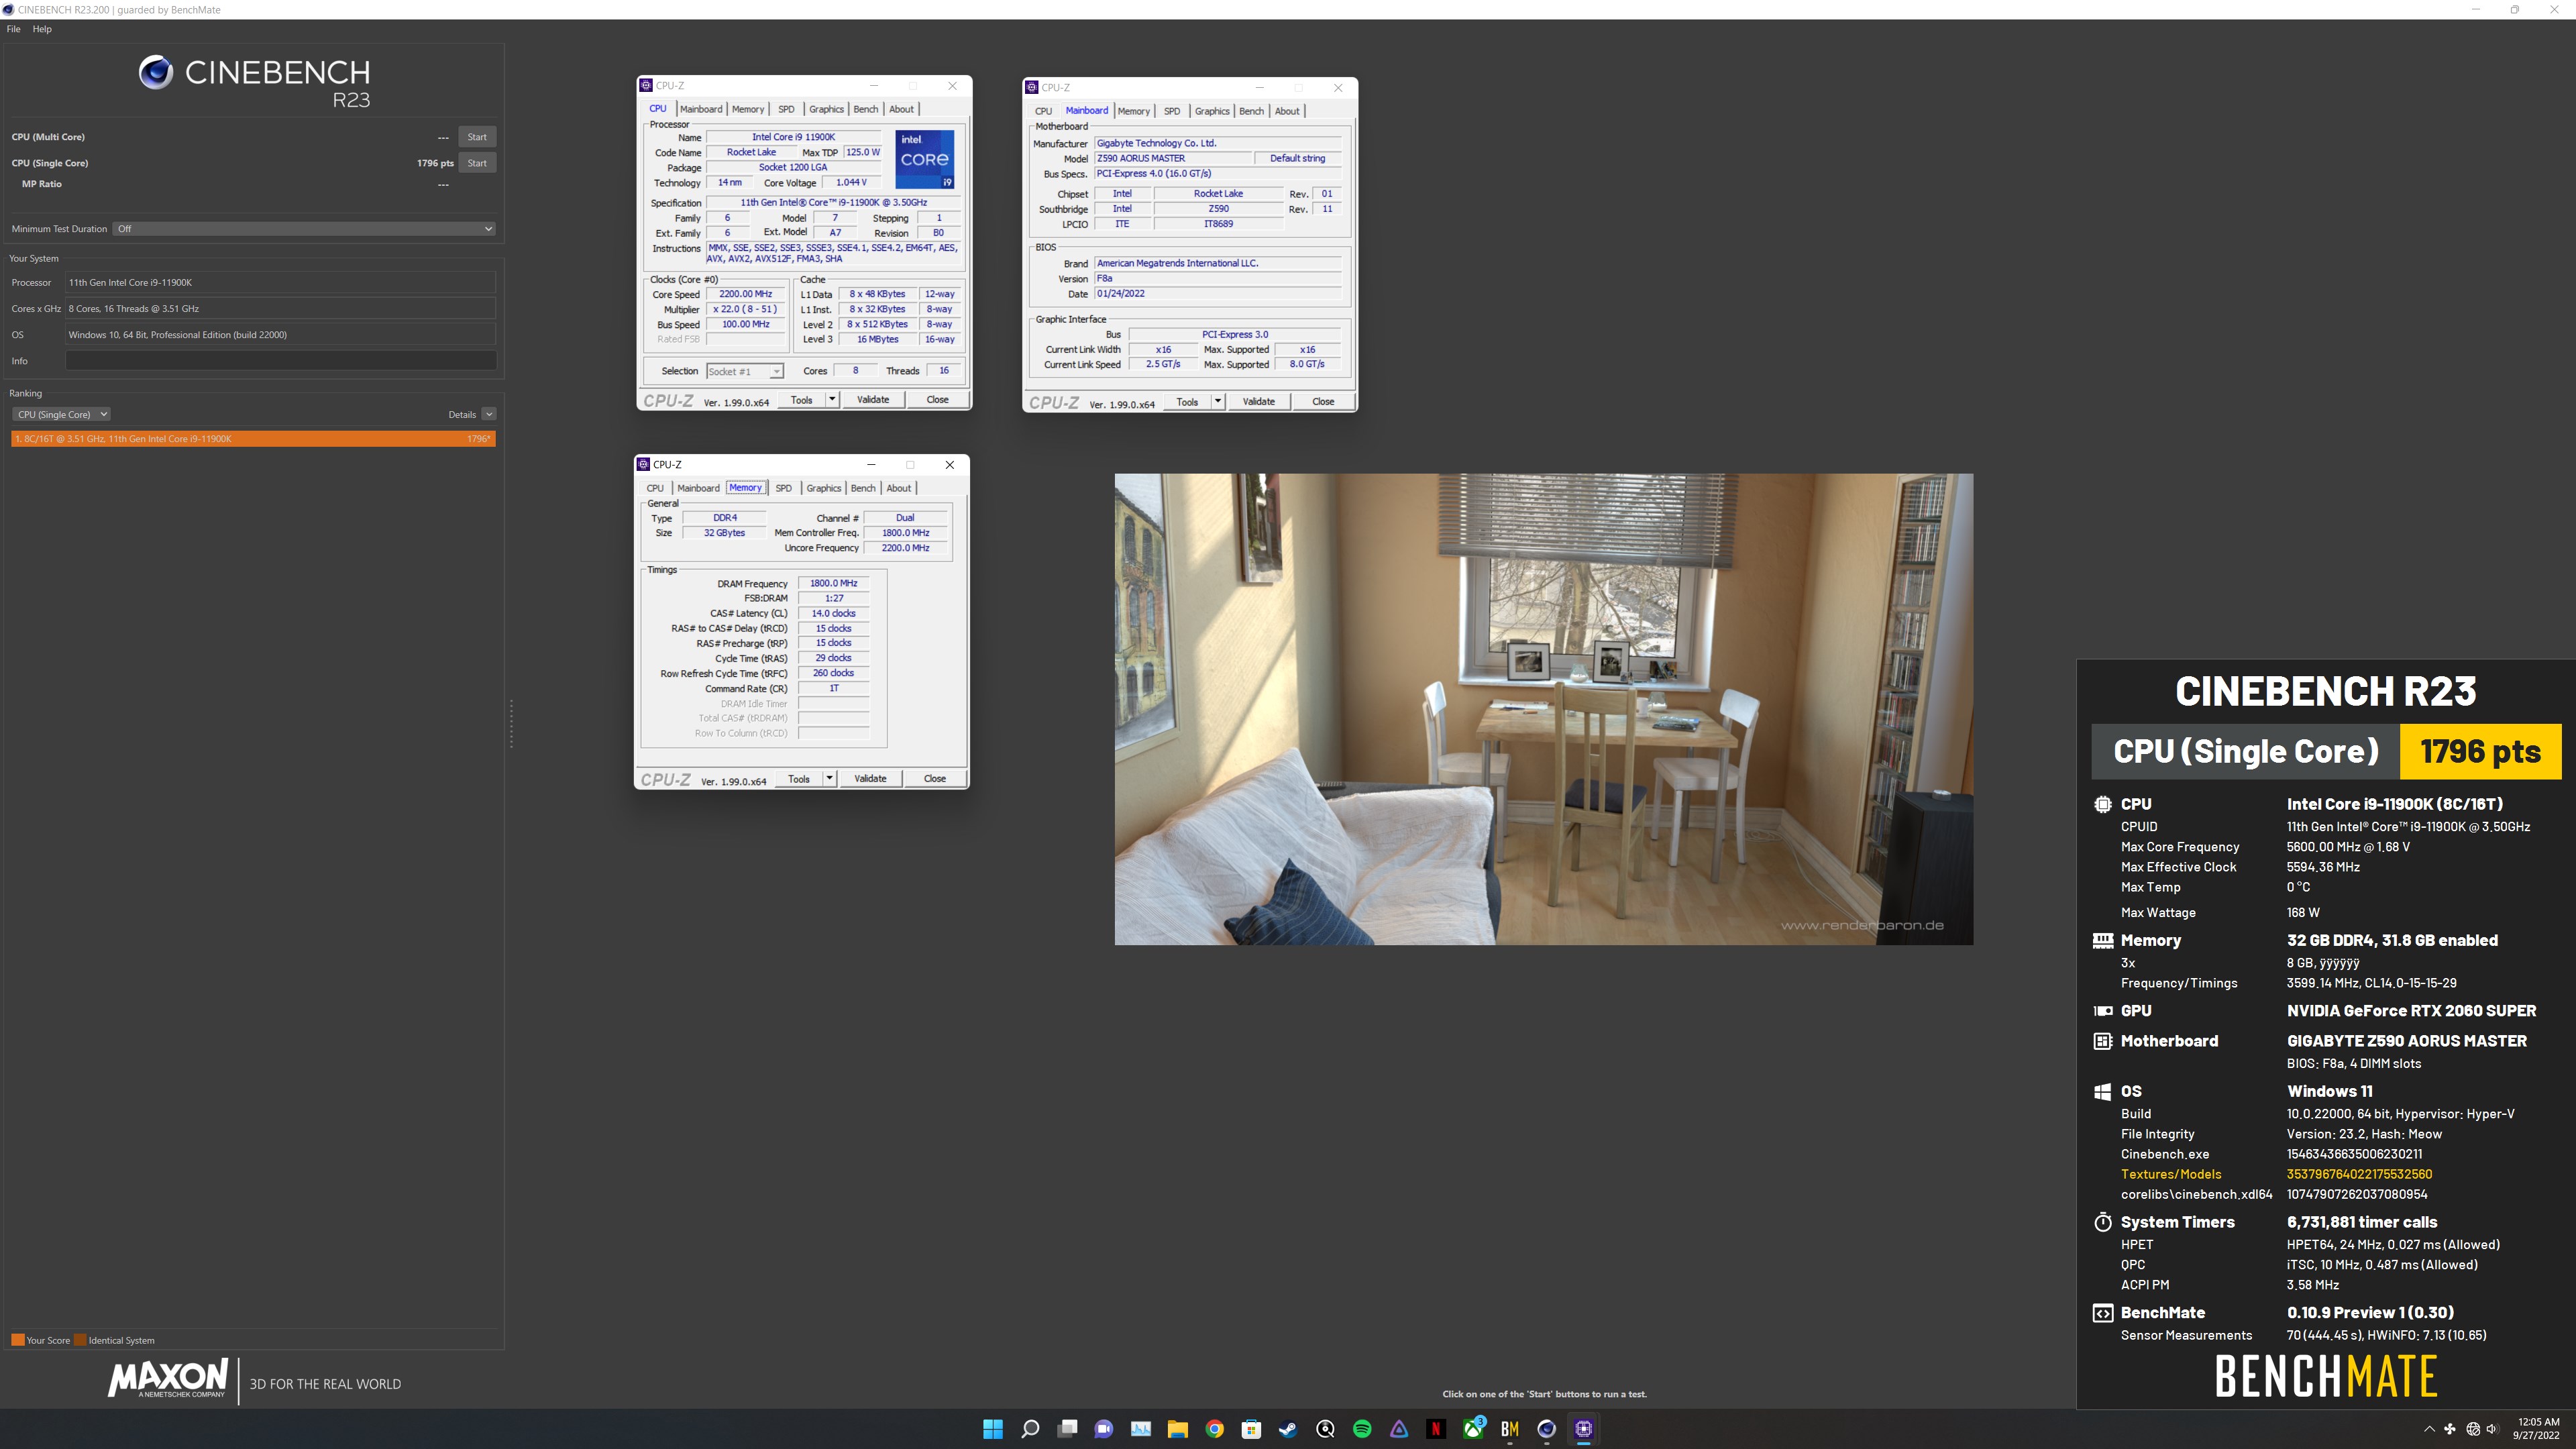
Task: Open Graphics tab in CPU-Z Mainboard window
Action: pyautogui.click(x=1212, y=111)
